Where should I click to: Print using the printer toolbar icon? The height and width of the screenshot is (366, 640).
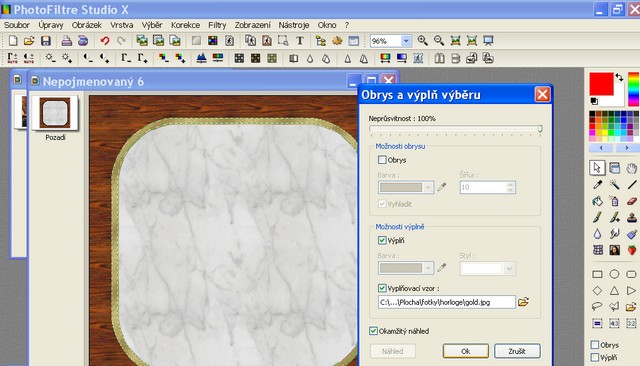[67, 41]
